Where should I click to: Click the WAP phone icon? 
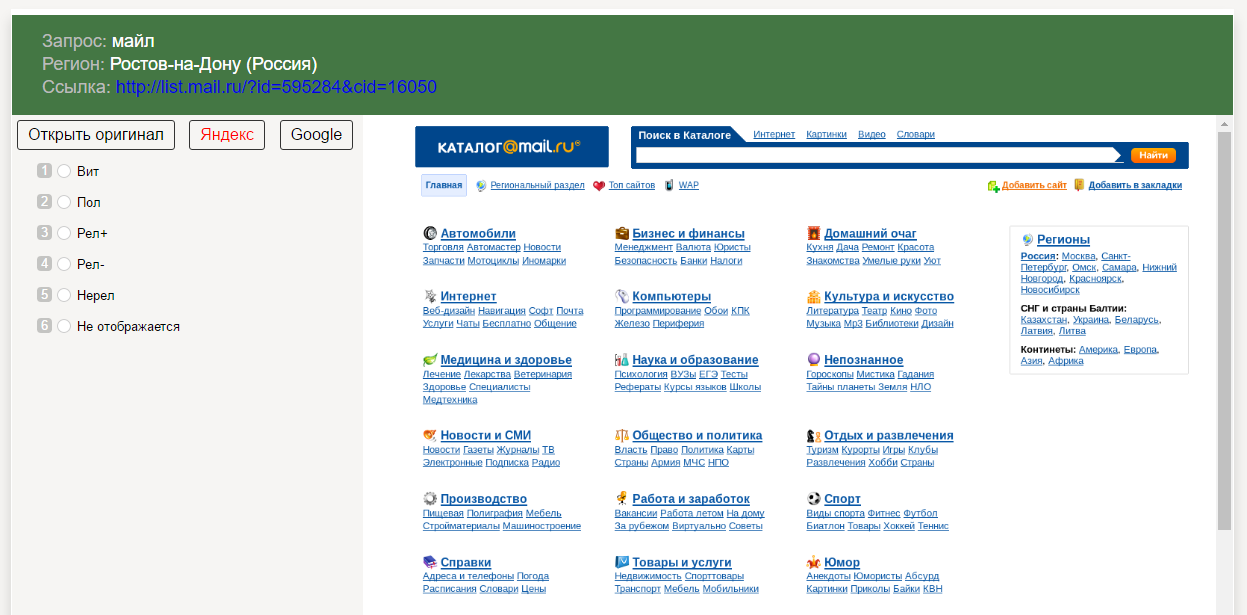click(668, 186)
